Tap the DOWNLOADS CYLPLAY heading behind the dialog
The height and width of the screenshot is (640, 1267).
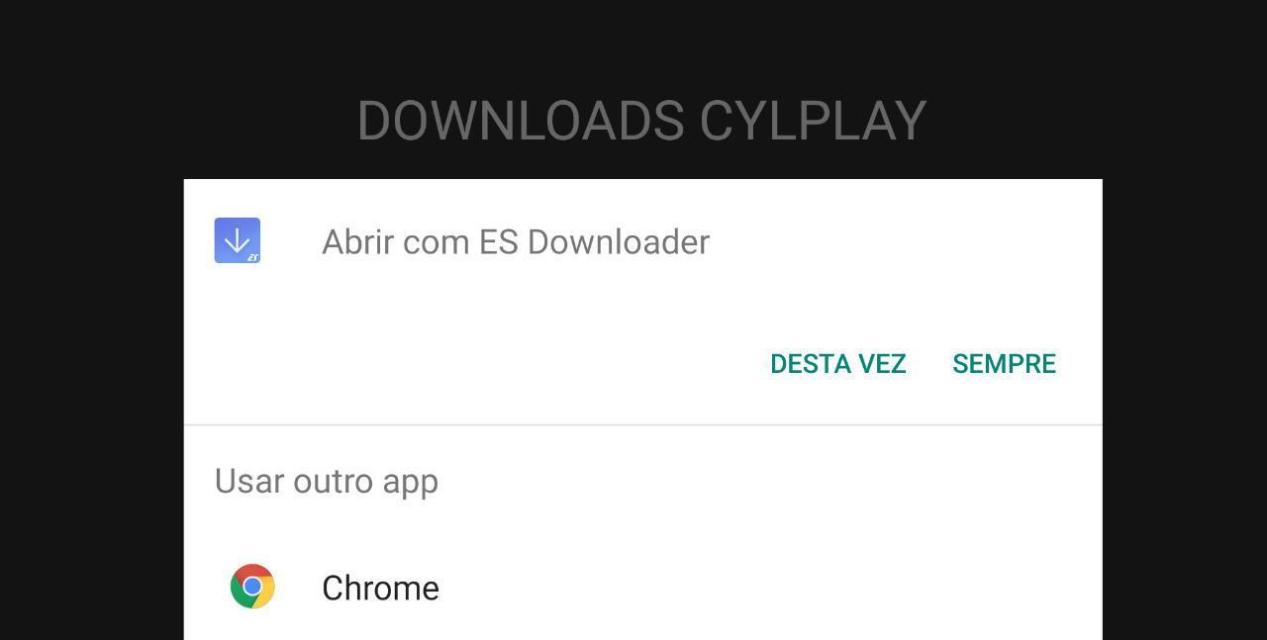pos(642,121)
